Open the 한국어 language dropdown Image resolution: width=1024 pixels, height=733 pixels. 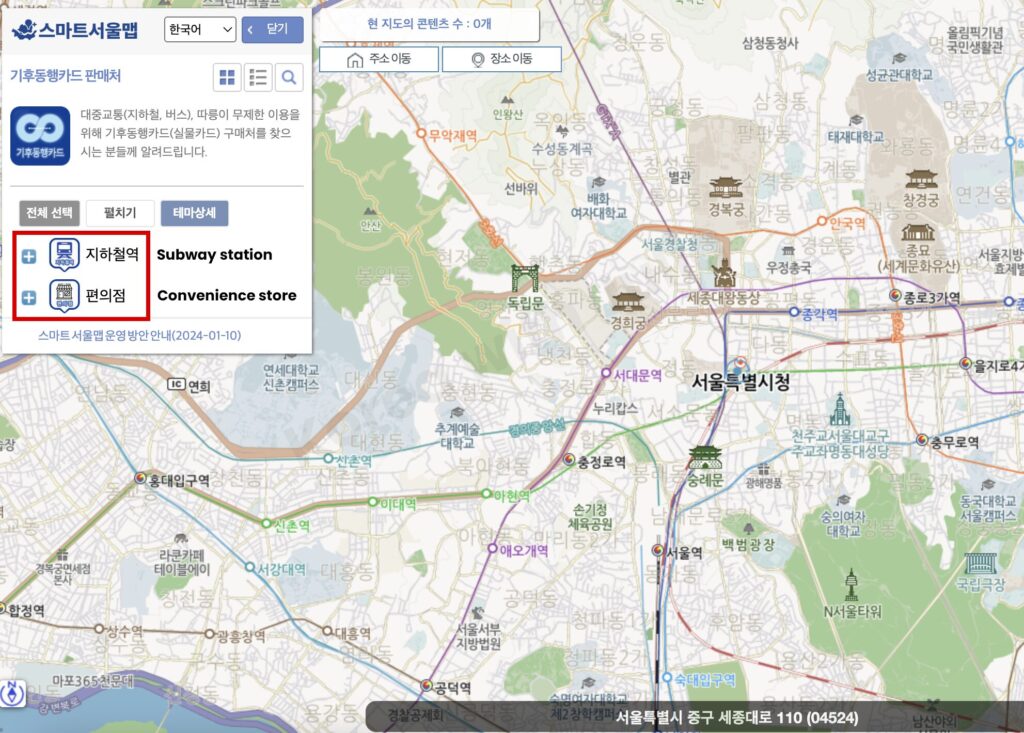(x=200, y=29)
